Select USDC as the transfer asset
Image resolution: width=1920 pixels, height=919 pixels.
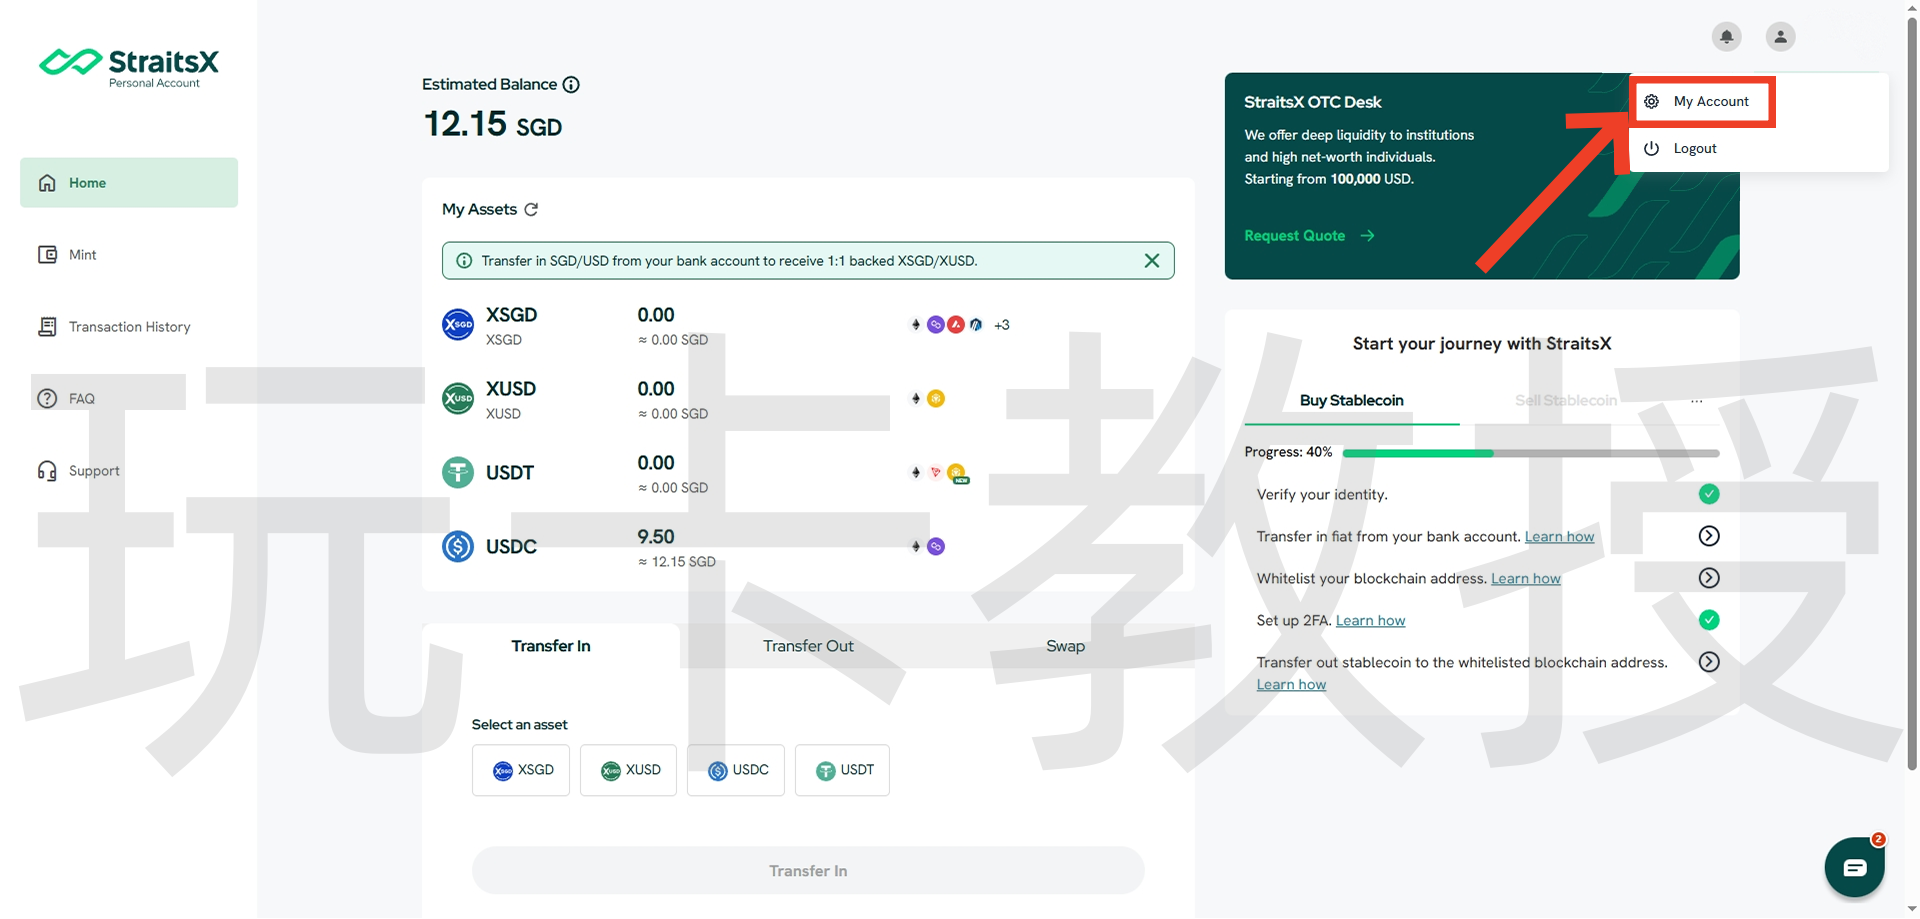(736, 770)
